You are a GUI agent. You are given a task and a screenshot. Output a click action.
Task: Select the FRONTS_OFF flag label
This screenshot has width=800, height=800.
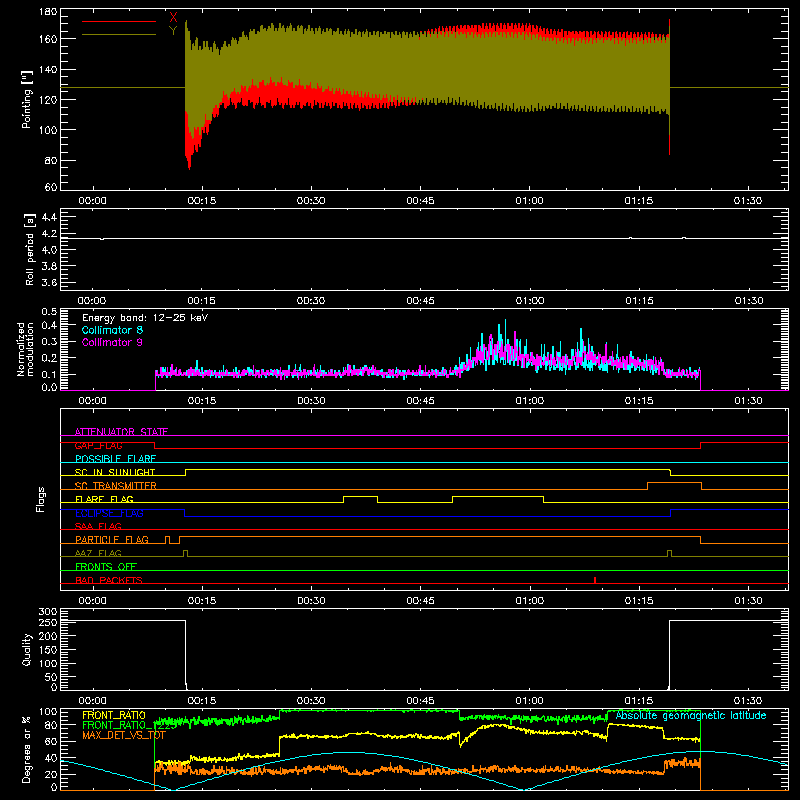tap(106, 566)
